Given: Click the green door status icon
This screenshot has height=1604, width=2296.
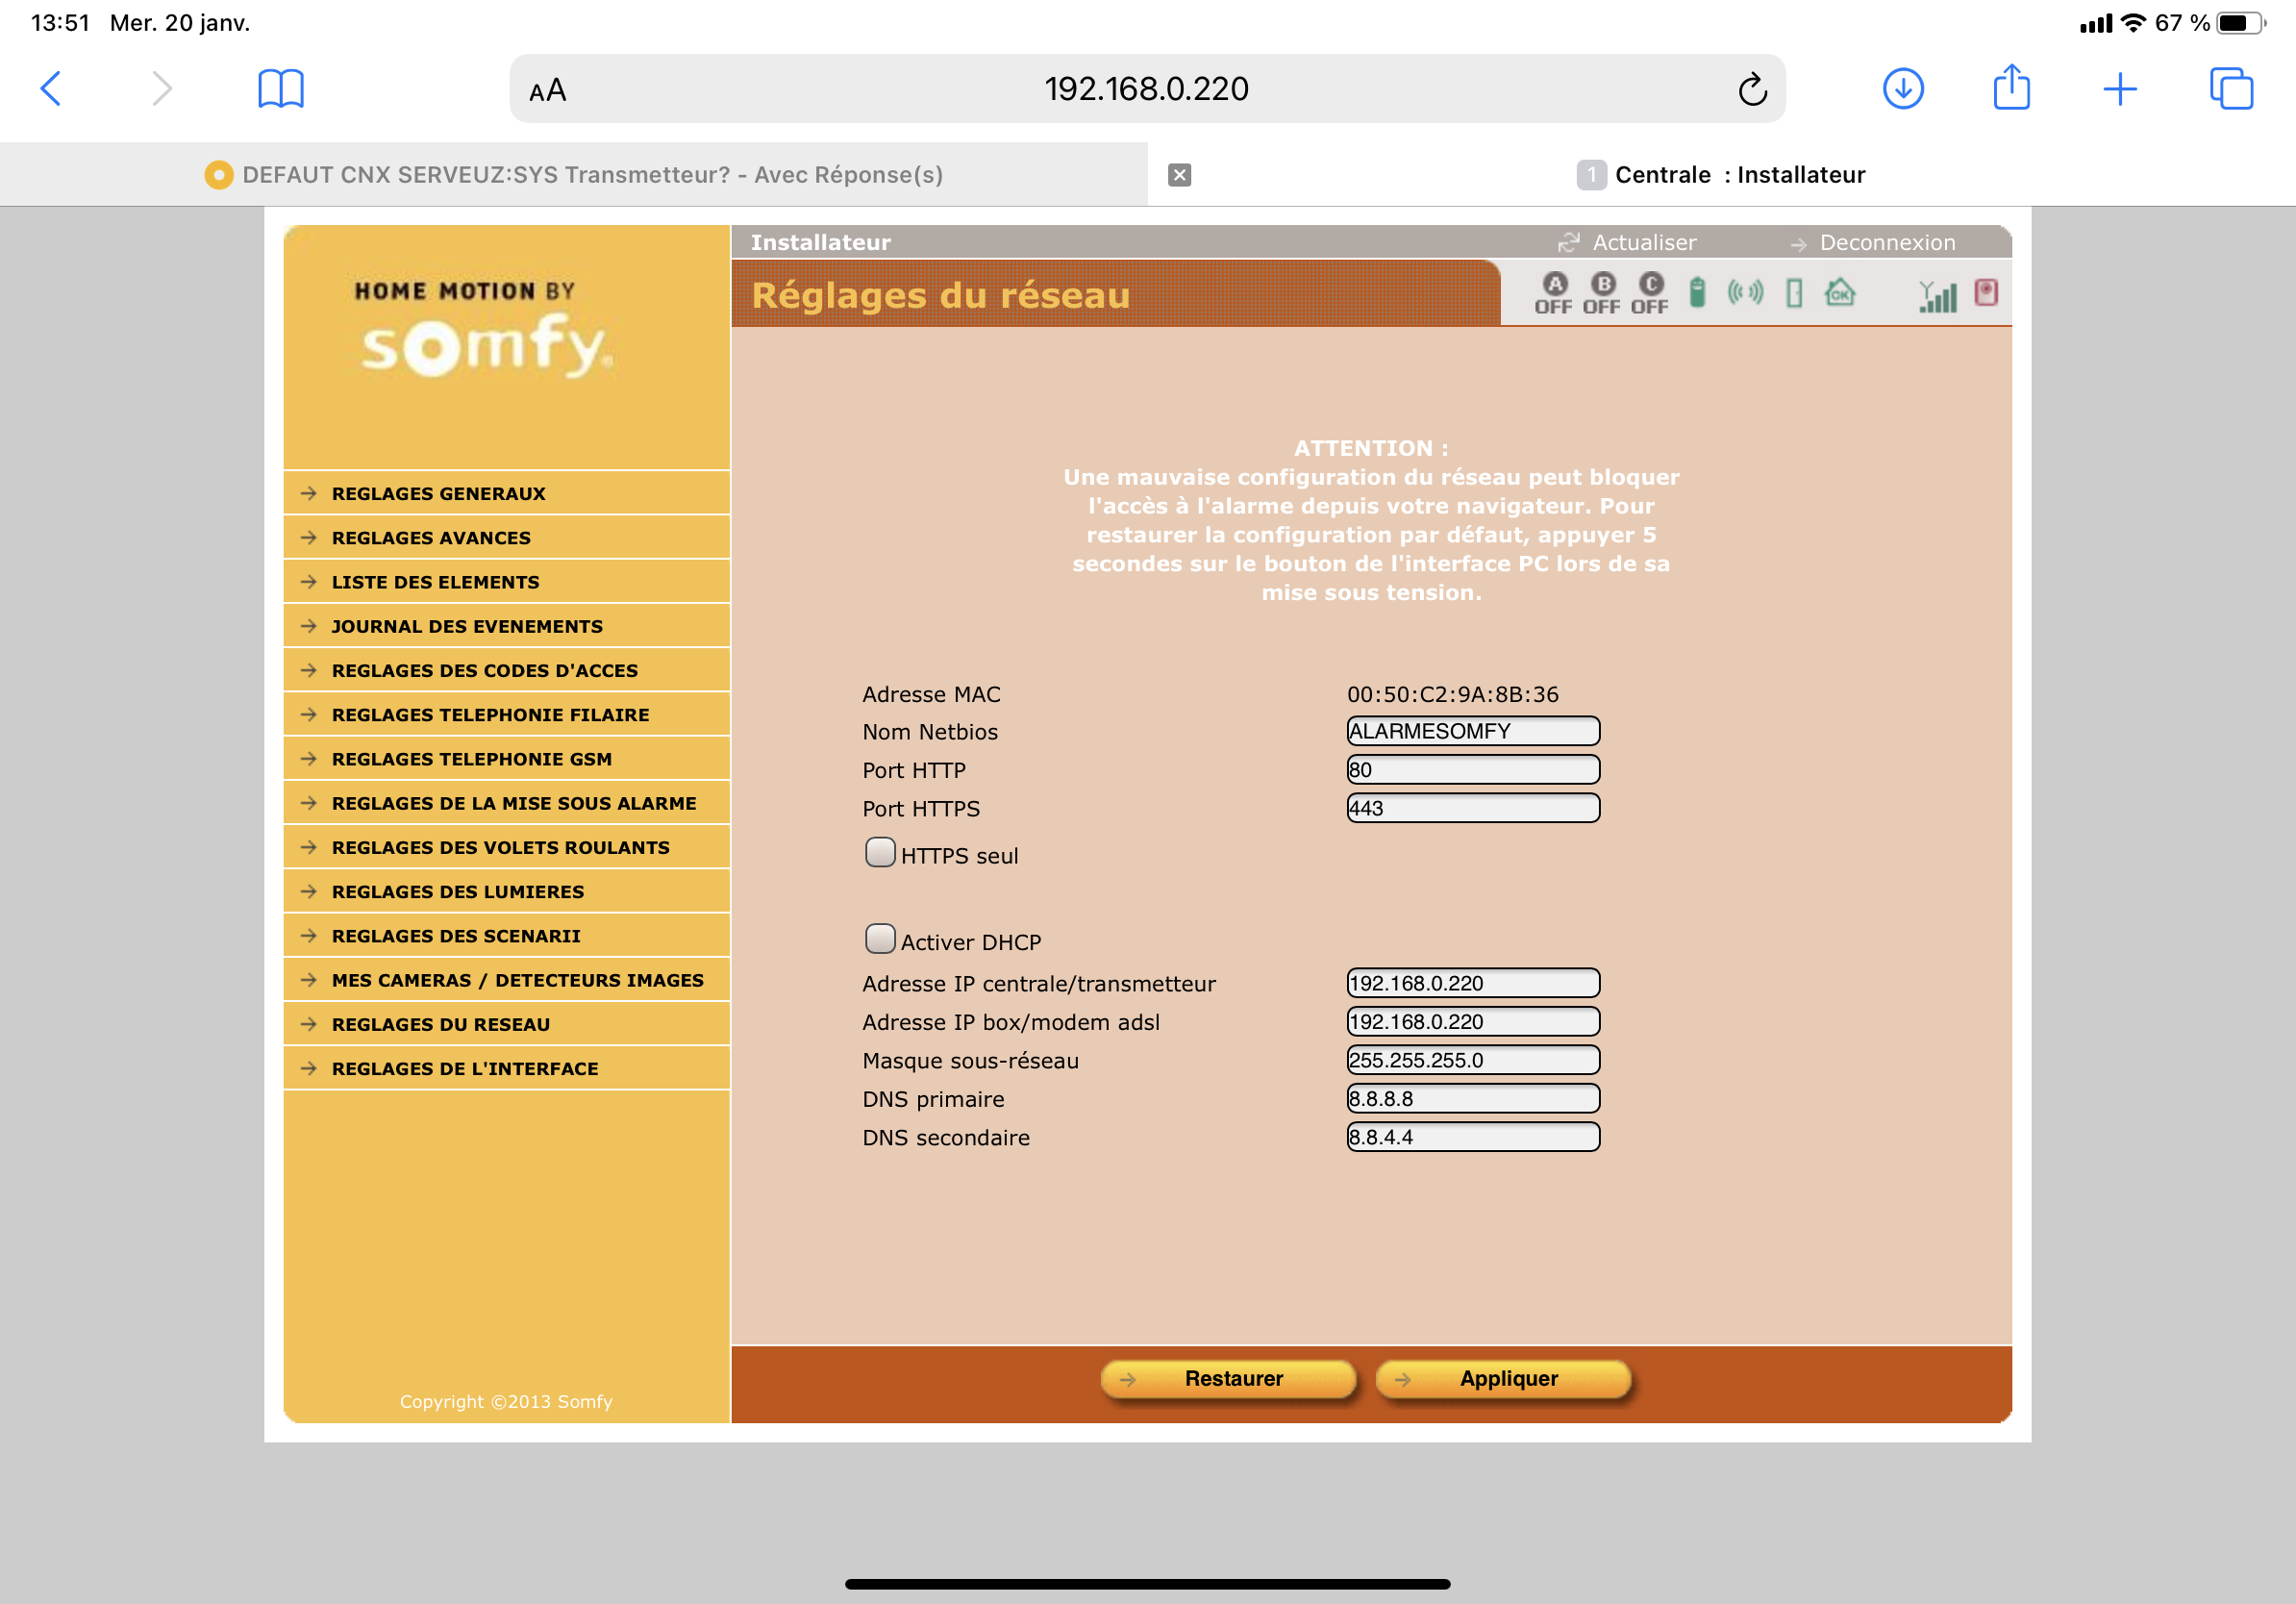Looking at the screenshot, I should [1794, 293].
